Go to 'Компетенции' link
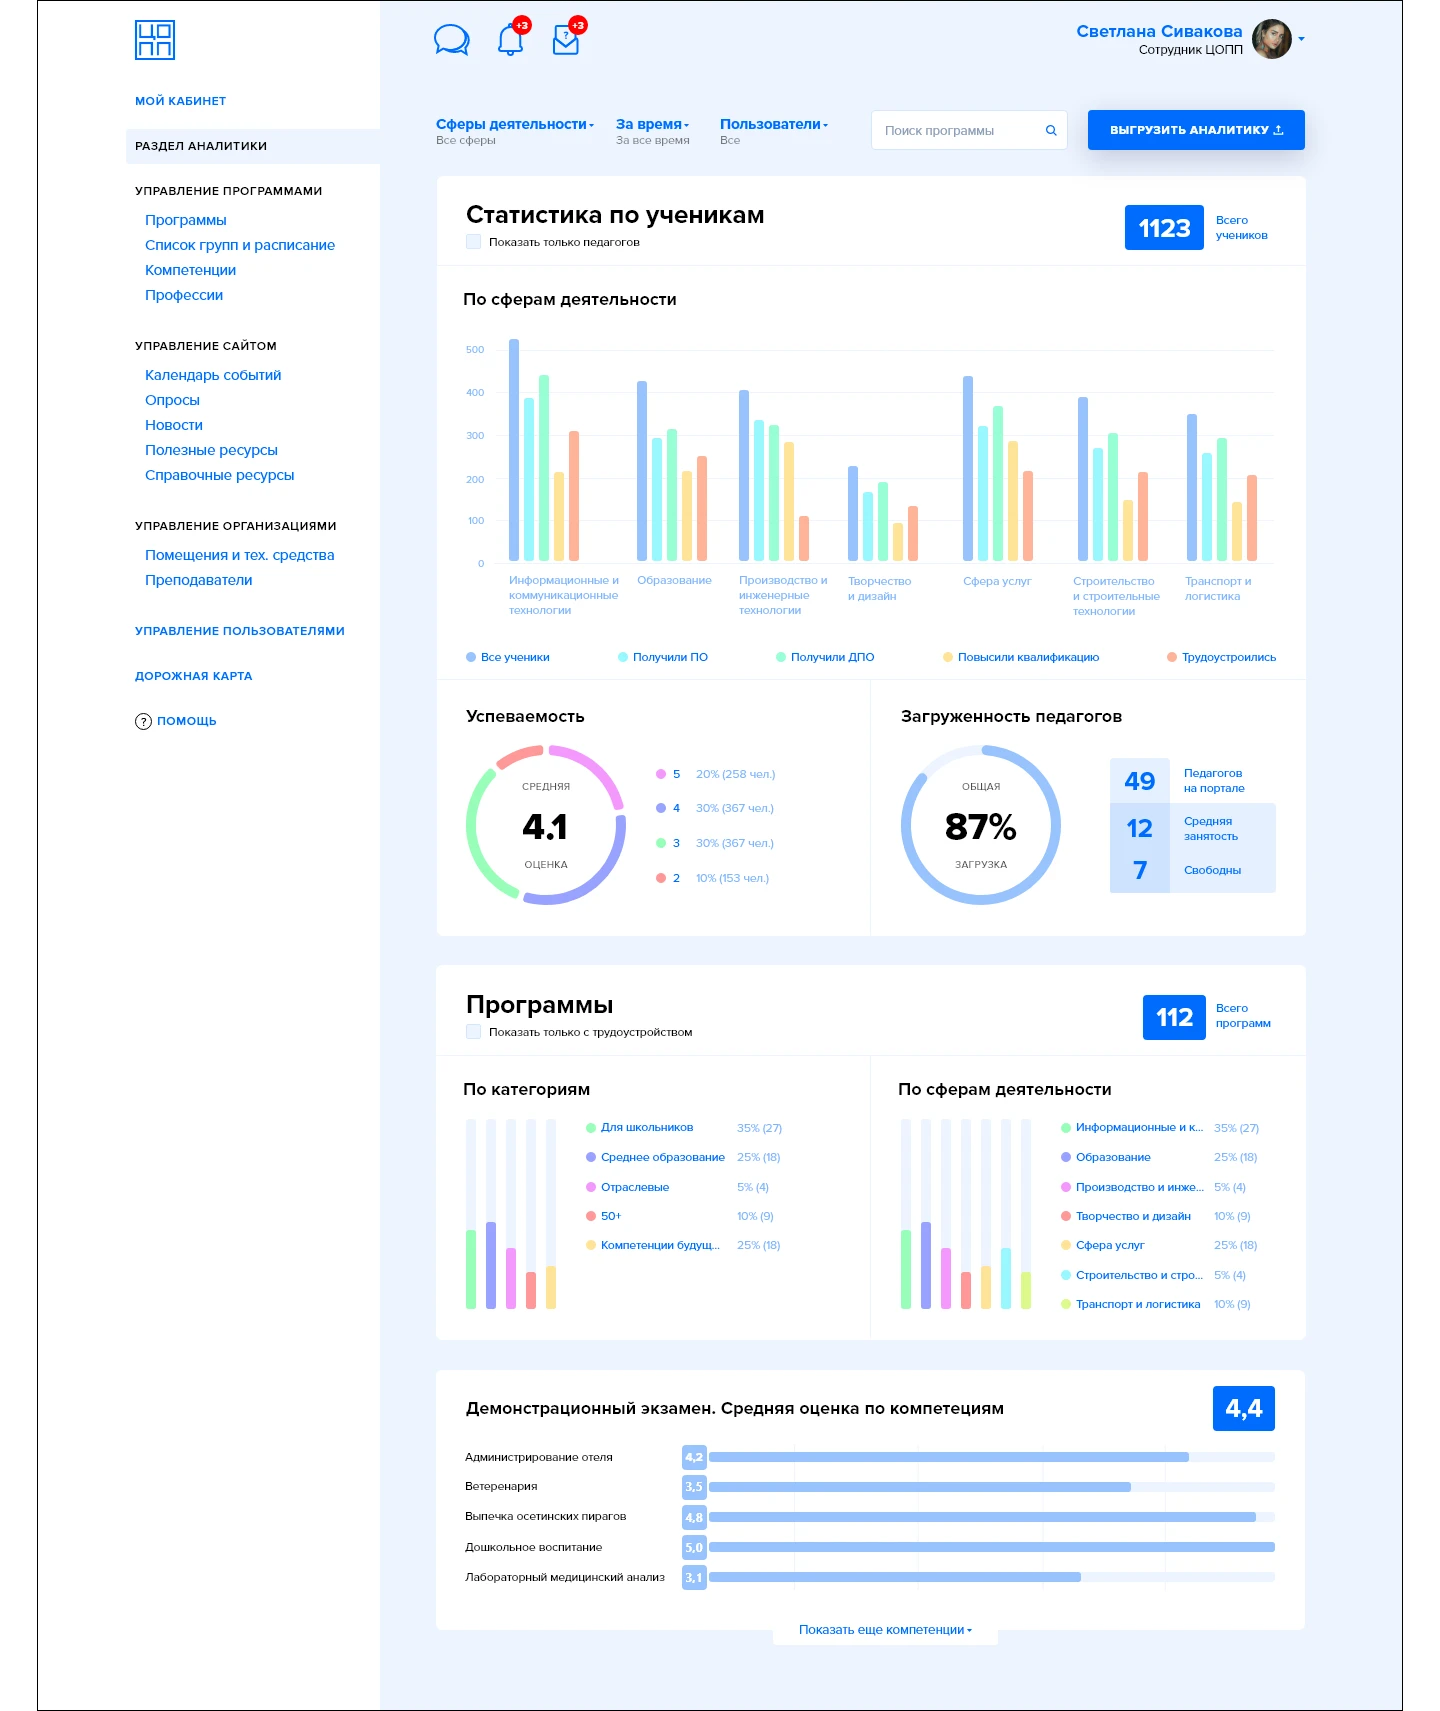 pos(191,270)
